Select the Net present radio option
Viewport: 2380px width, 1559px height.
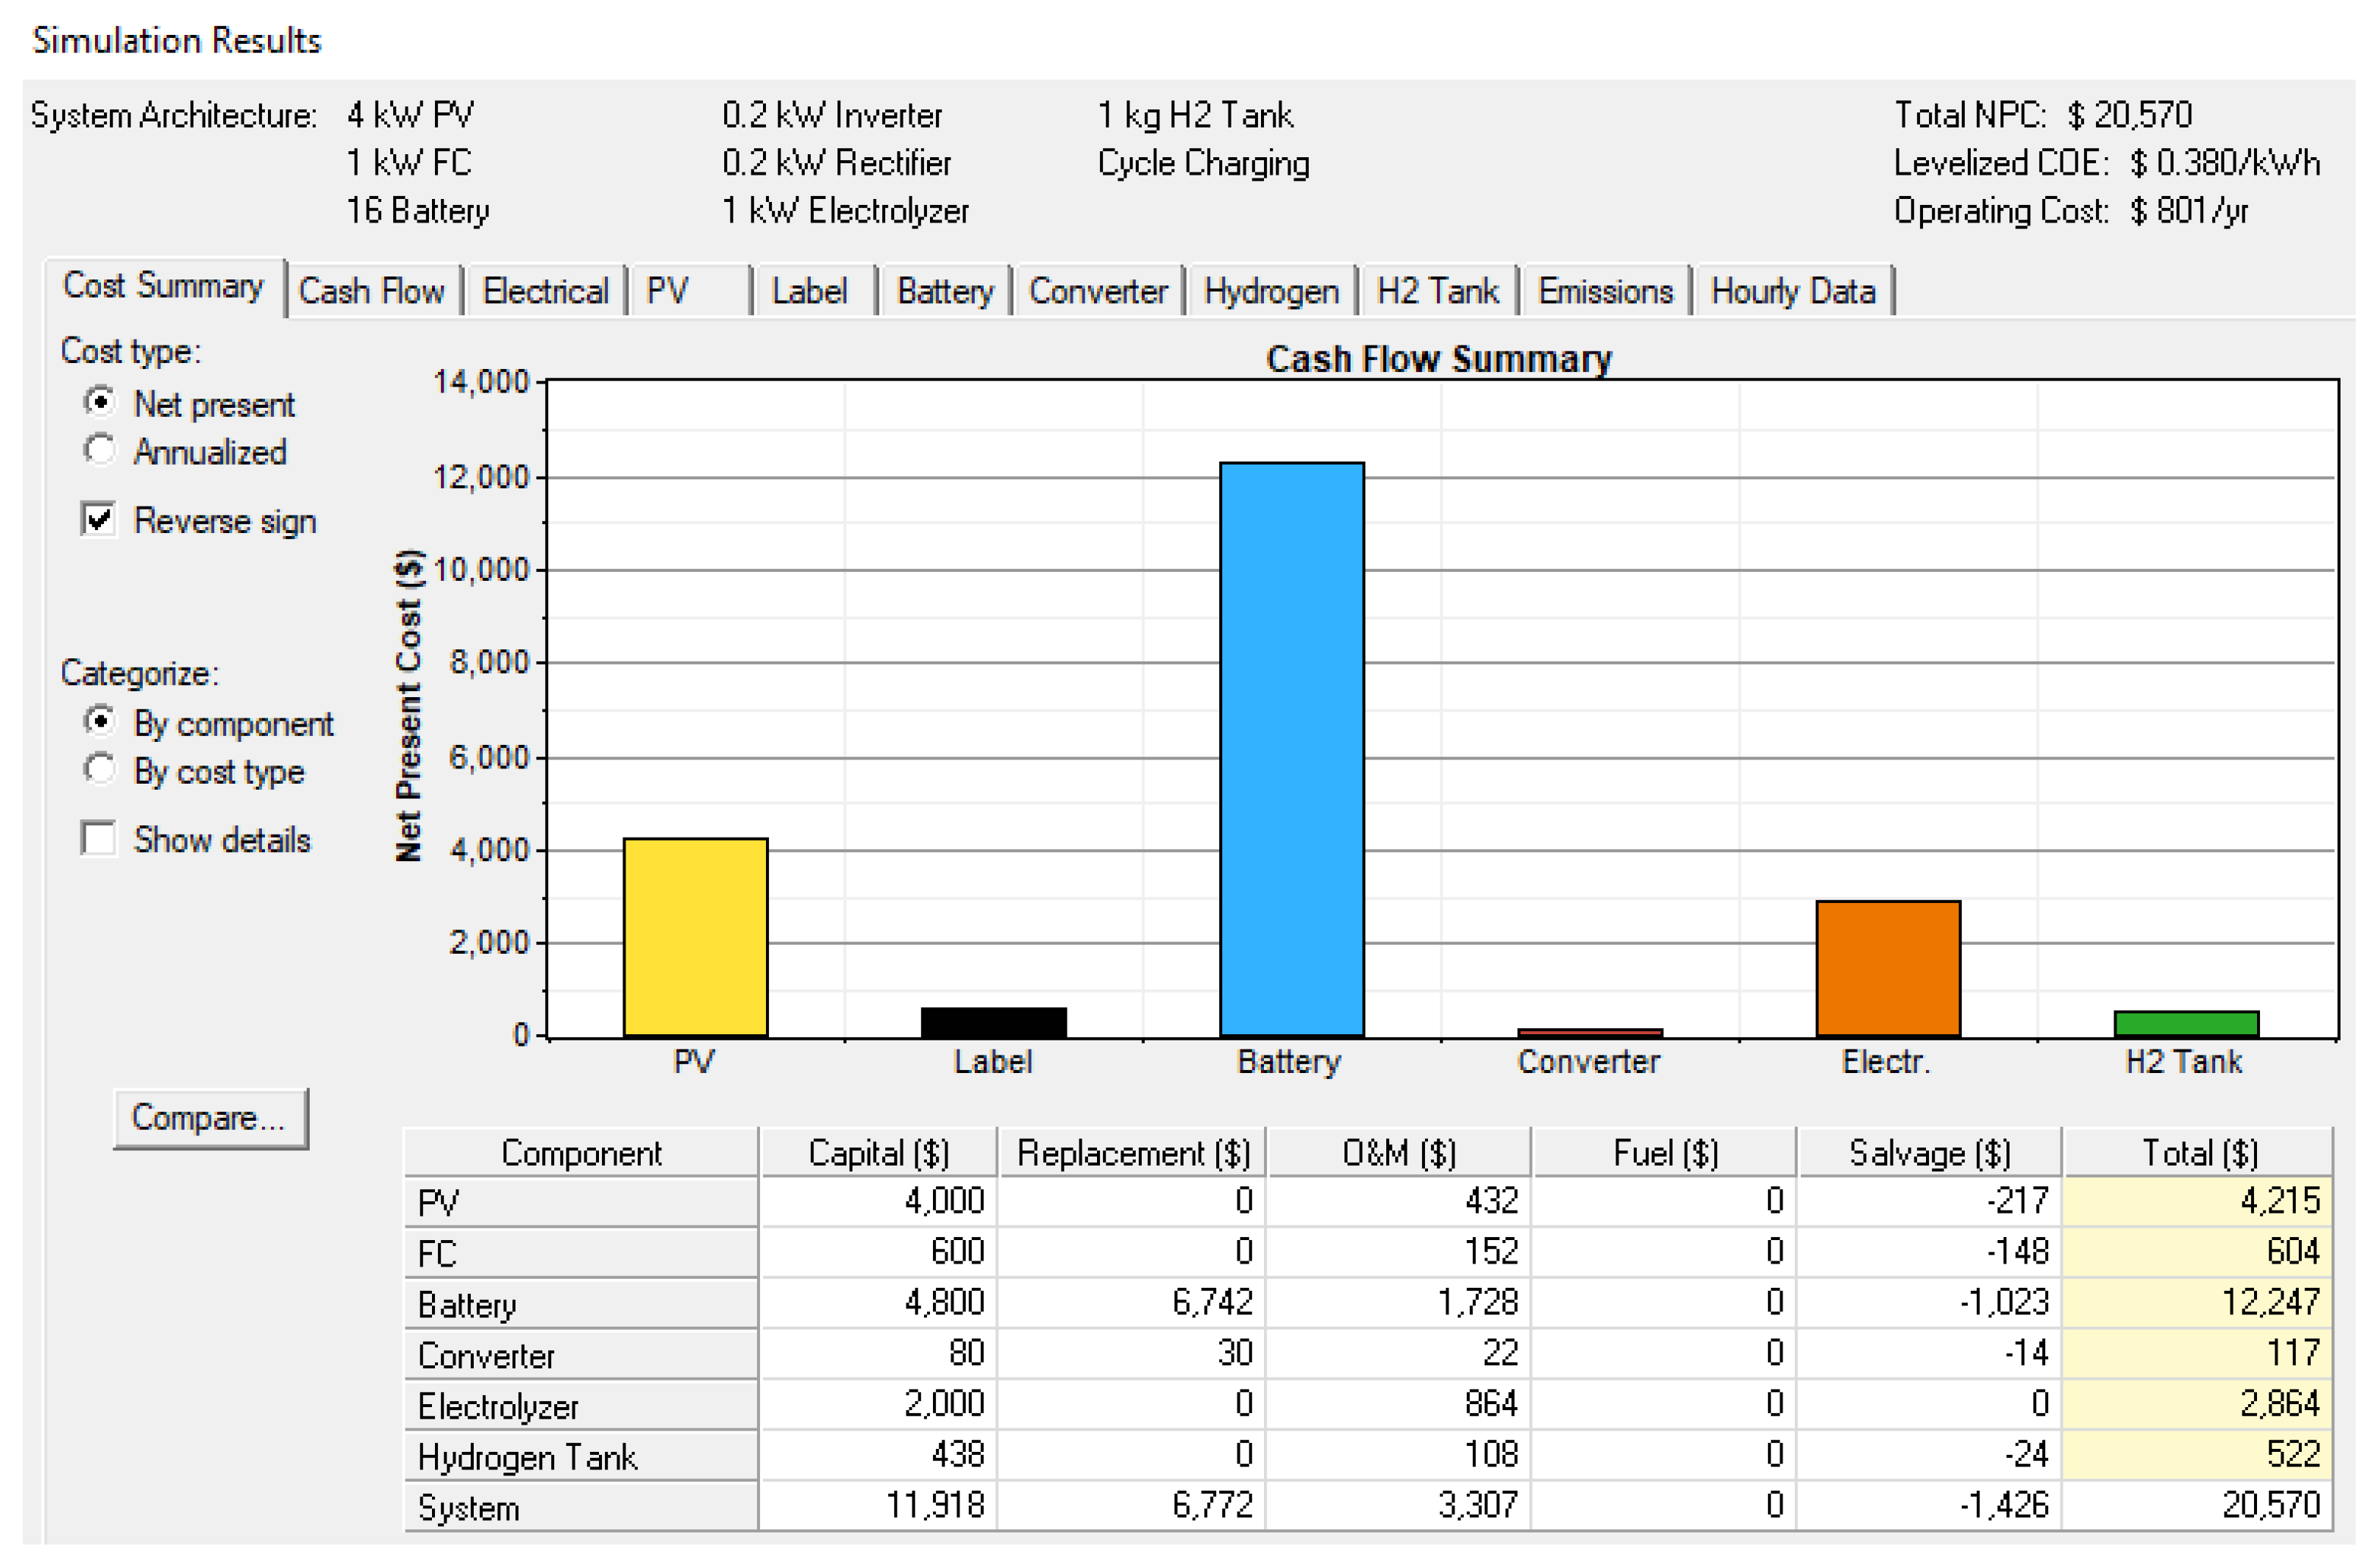point(100,403)
